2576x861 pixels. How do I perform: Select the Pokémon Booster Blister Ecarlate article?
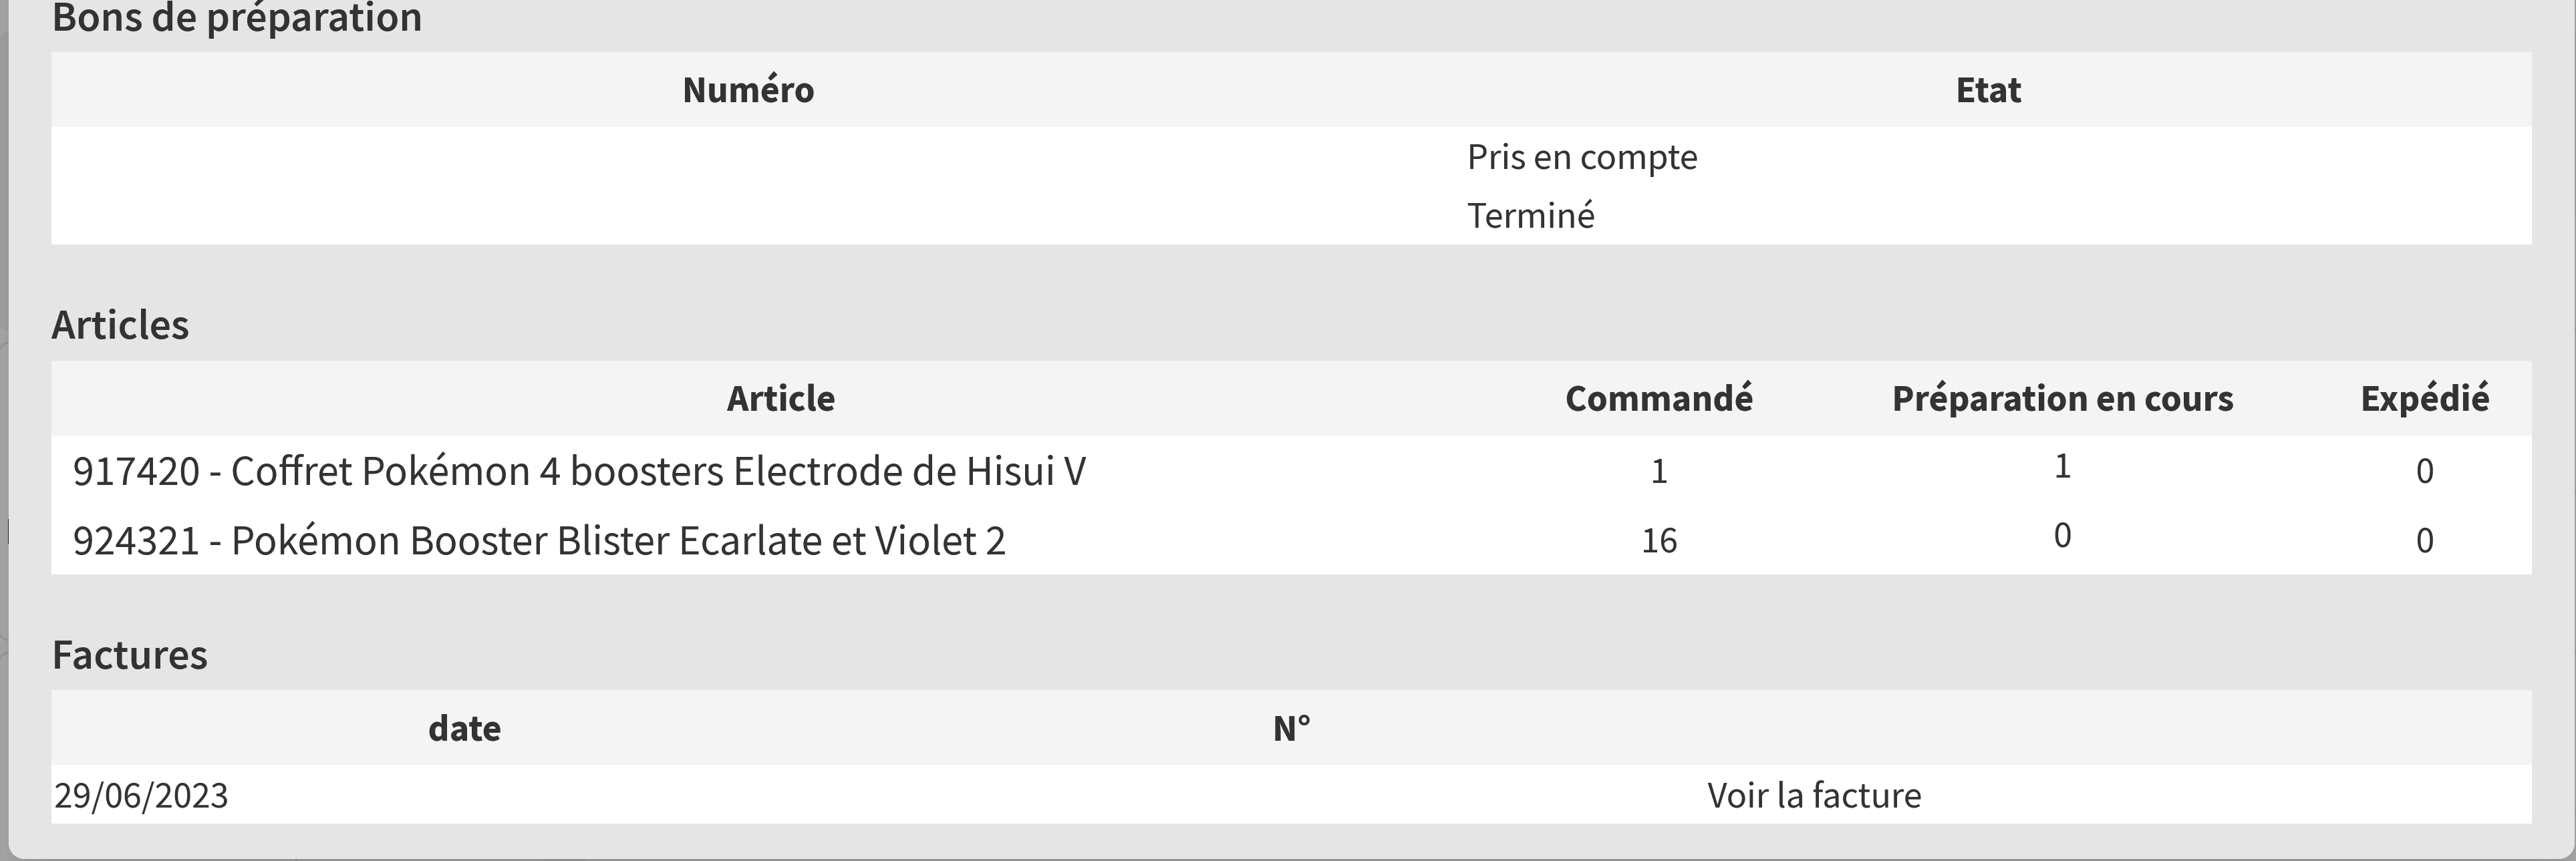539,541
